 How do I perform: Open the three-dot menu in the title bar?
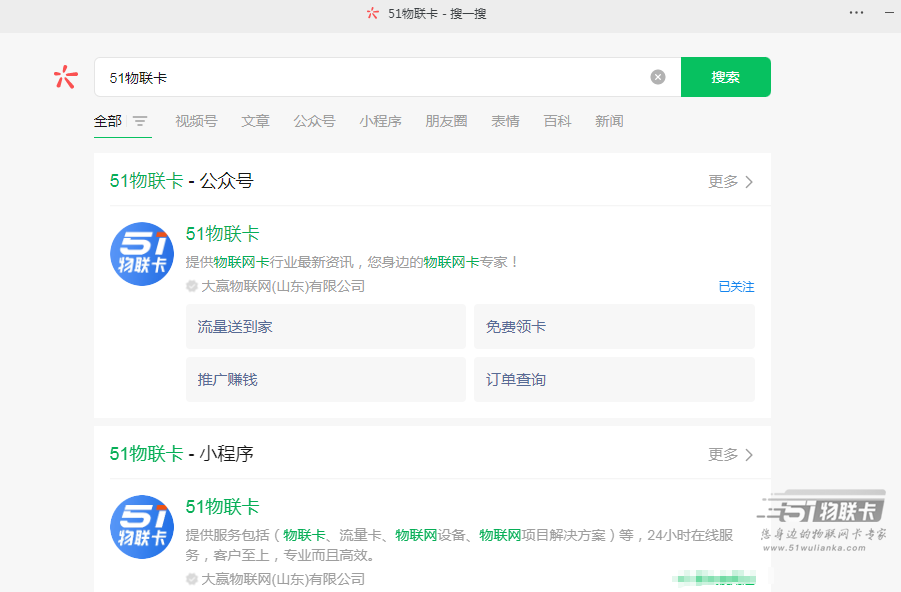tap(856, 13)
